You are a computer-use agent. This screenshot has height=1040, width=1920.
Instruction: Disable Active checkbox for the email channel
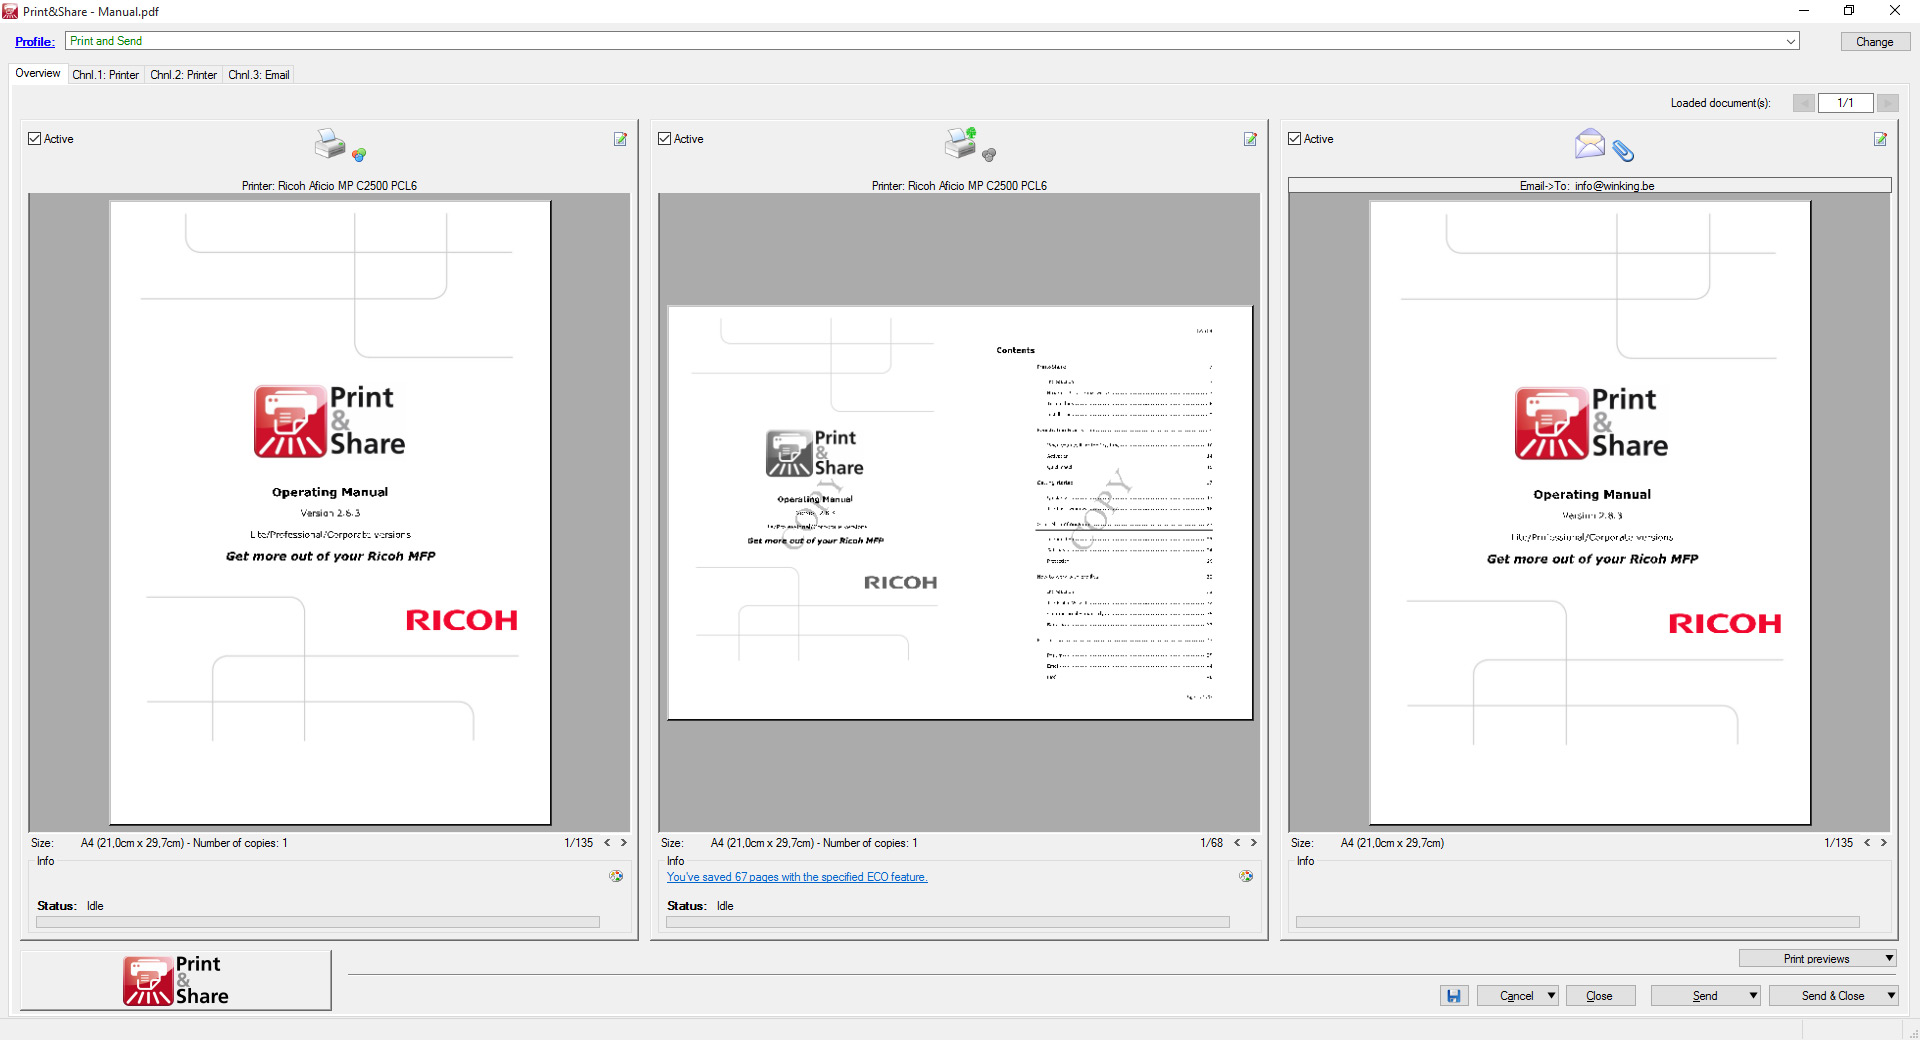(x=1295, y=139)
